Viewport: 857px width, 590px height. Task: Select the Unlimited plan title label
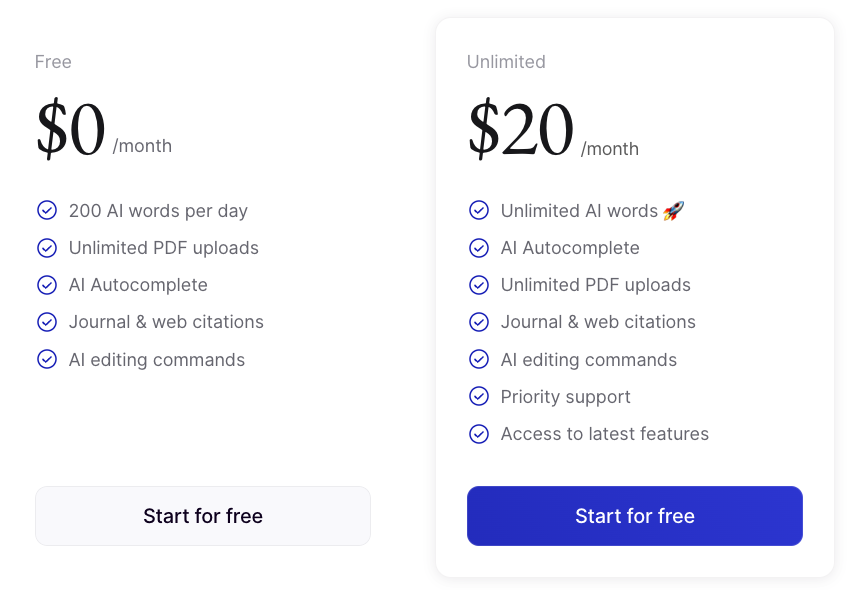click(506, 62)
